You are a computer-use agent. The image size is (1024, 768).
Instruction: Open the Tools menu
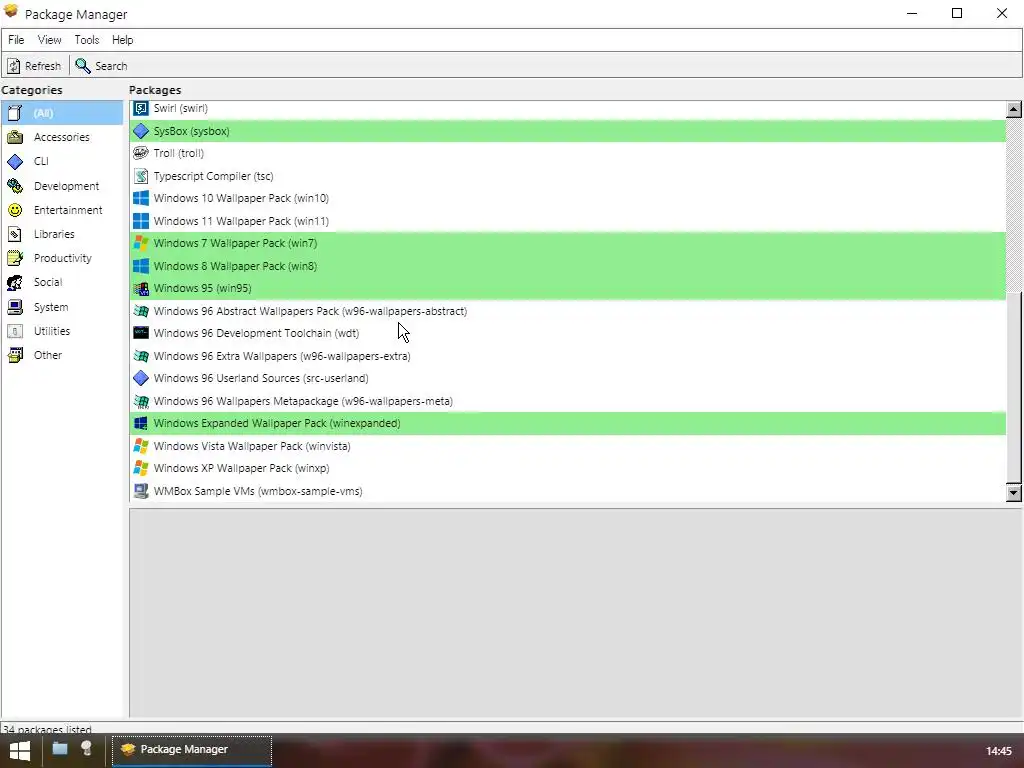[x=87, y=40]
